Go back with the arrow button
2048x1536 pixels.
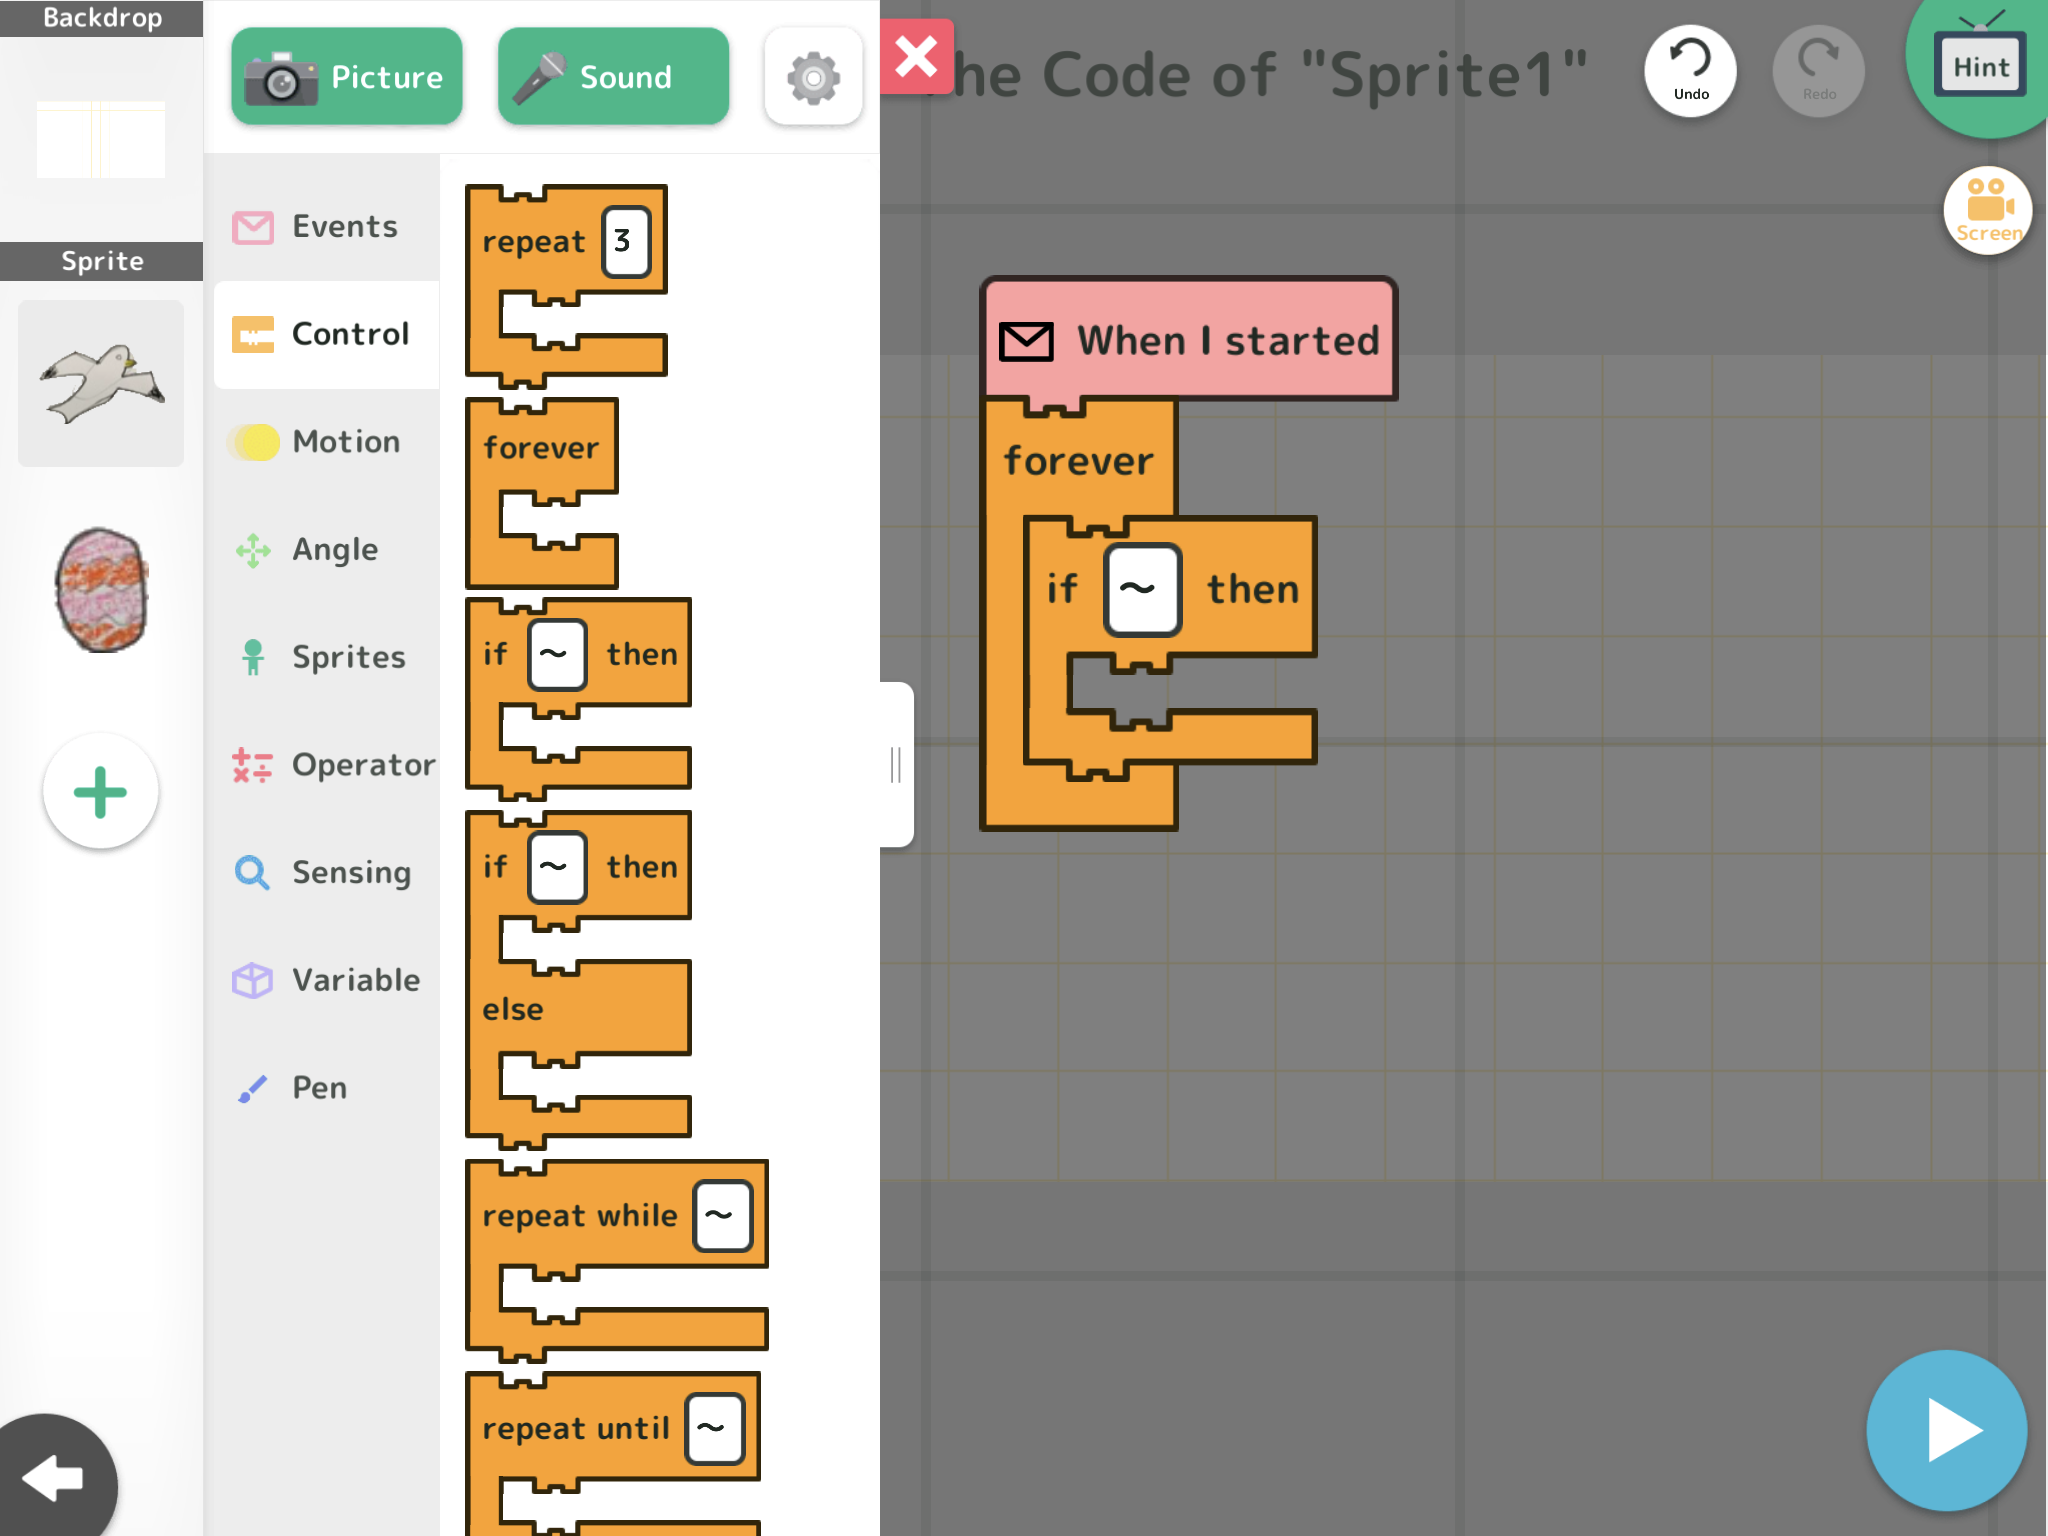coord(52,1478)
